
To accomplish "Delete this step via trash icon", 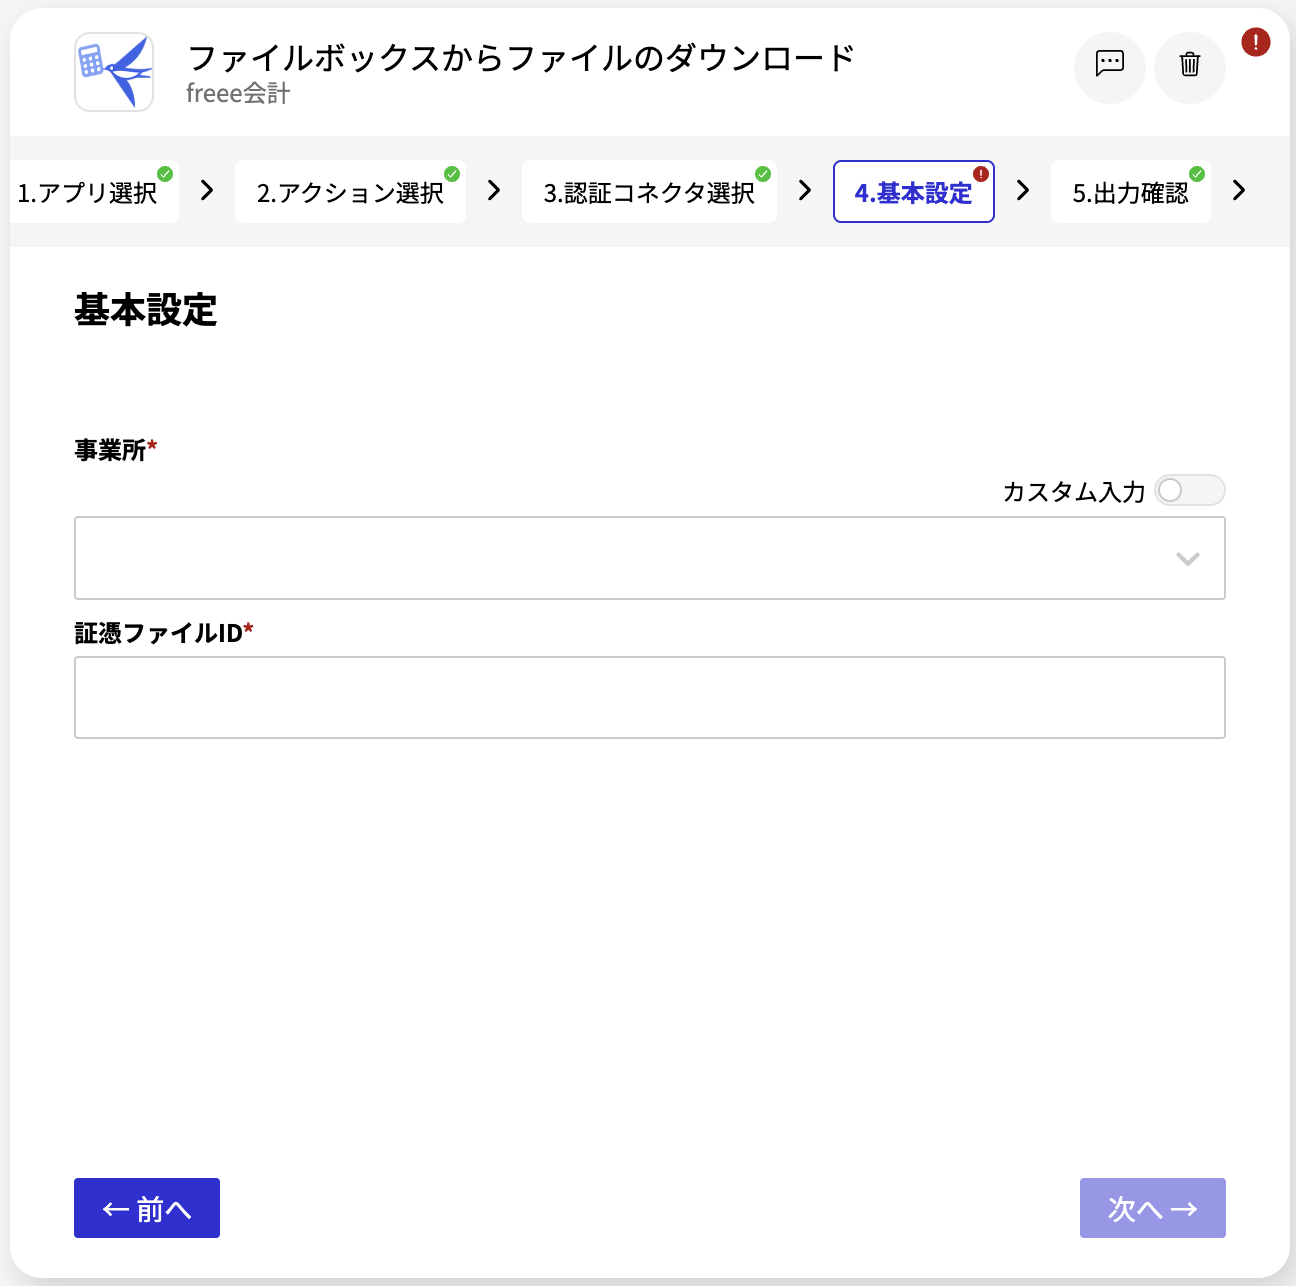I will 1190,67.
